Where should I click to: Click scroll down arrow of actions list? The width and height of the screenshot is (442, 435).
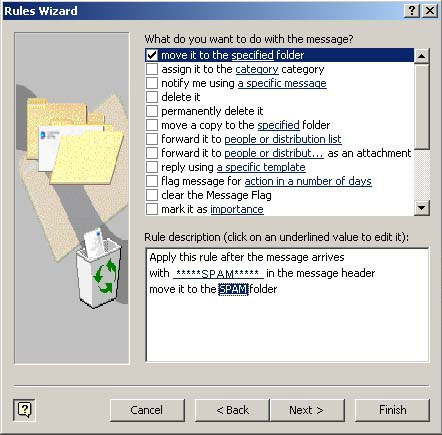(x=422, y=208)
